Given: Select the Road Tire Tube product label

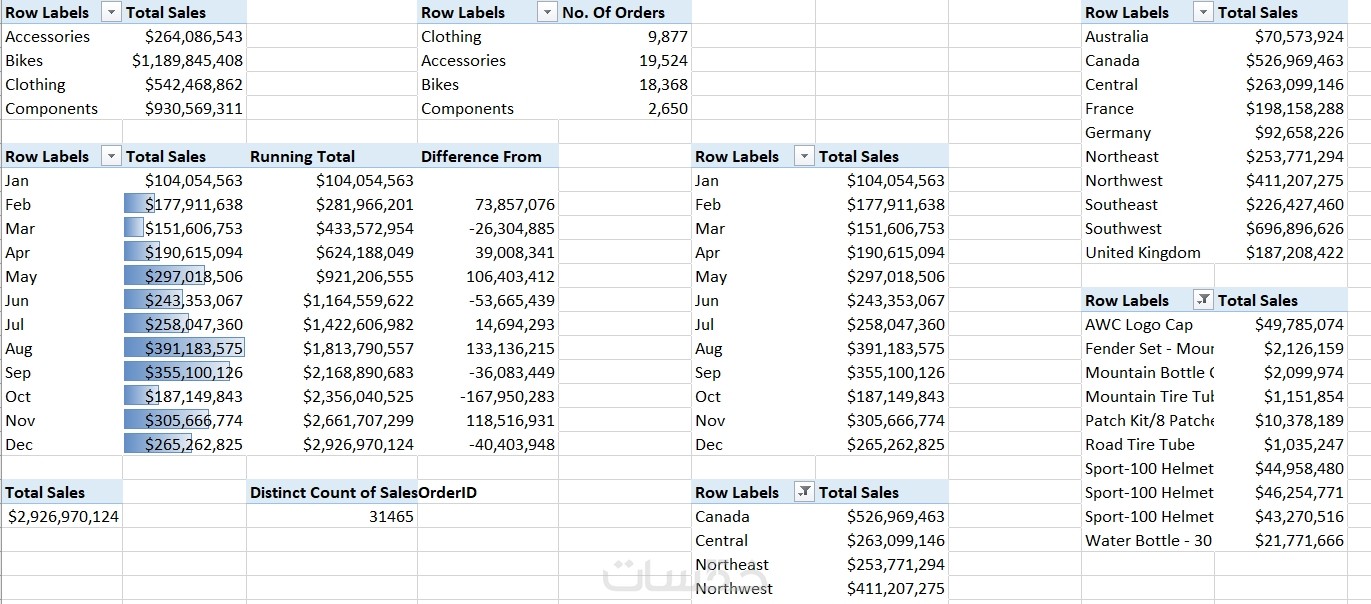Looking at the screenshot, I should [x=1139, y=444].
